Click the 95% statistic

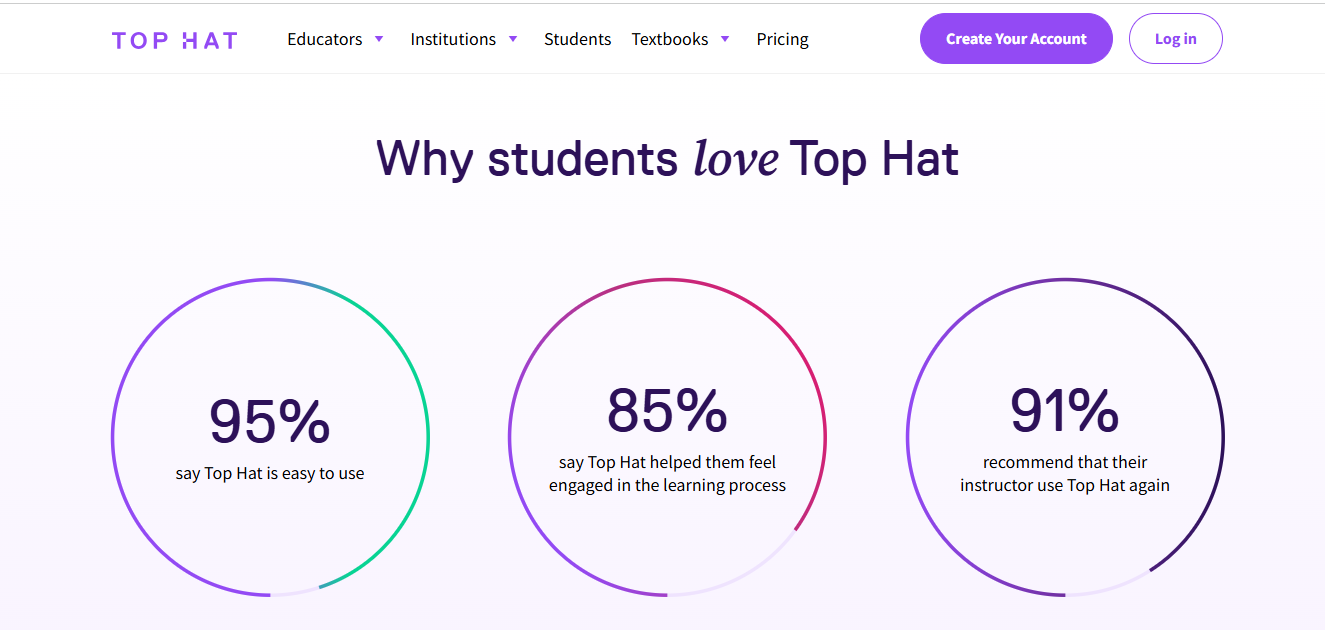(x=270, y=421)
